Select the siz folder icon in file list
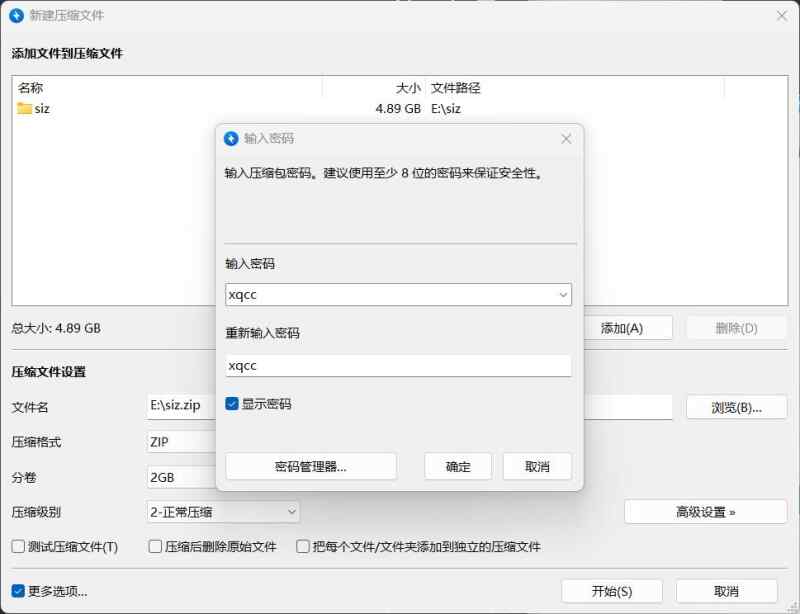This screenshot has width=800, height=614. point(24,108)
